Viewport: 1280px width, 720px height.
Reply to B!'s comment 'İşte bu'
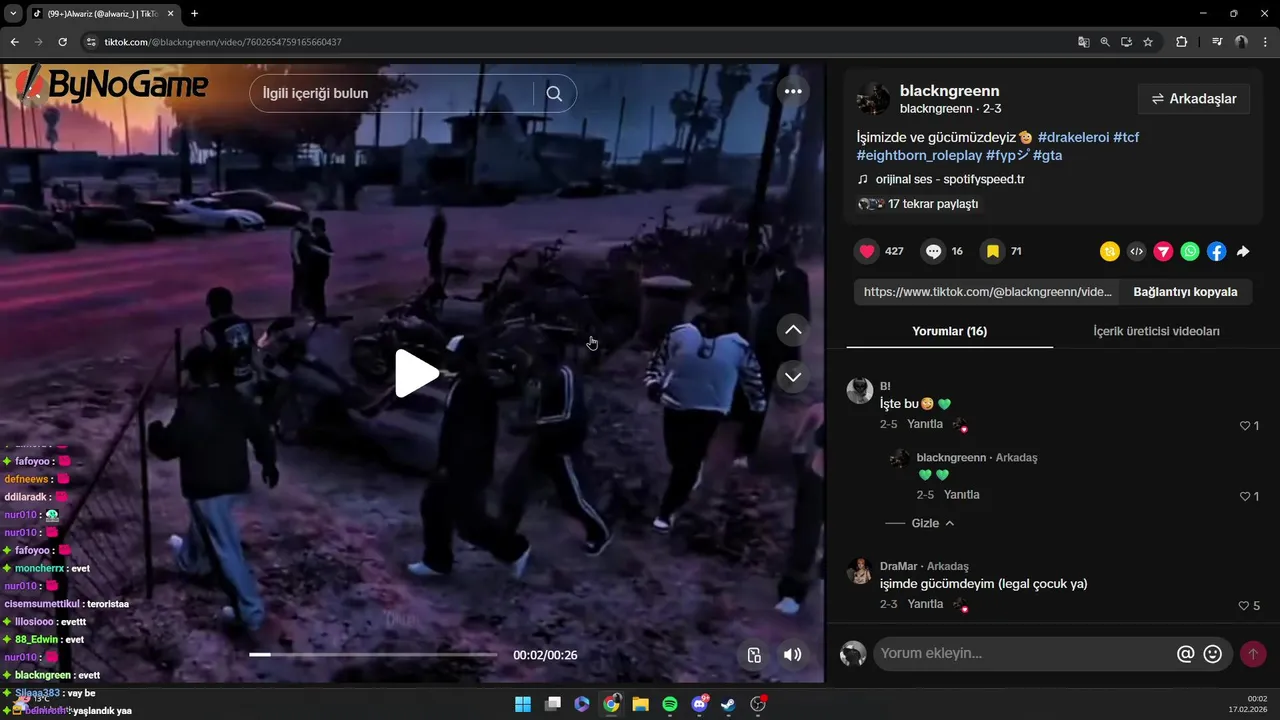click(925, 424)
